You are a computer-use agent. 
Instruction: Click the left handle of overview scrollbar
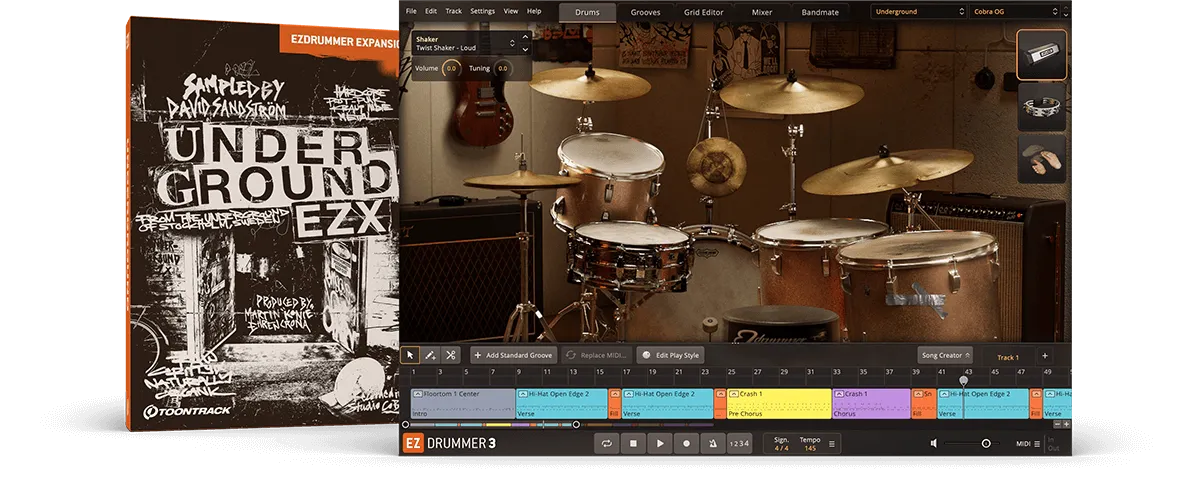(x=404, y=425)
